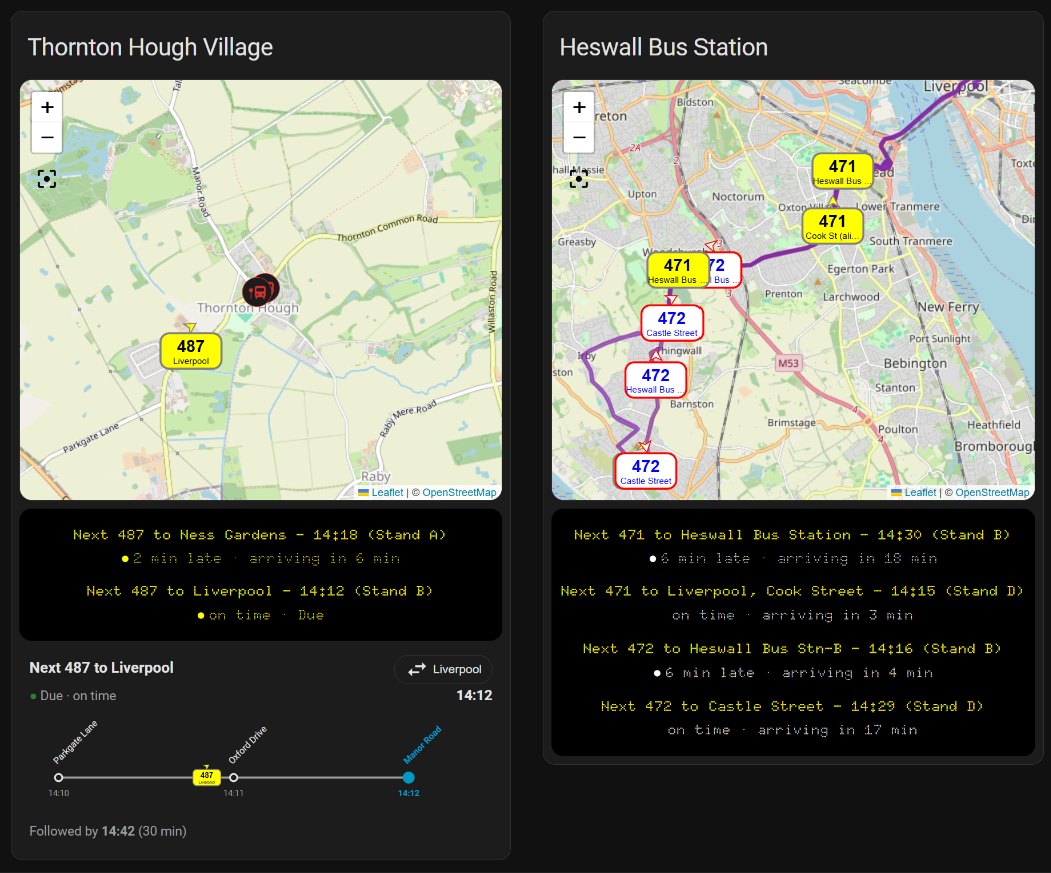Click the Thornton Hough Village heading
The image size is (1051, 873).
(150, 48)
